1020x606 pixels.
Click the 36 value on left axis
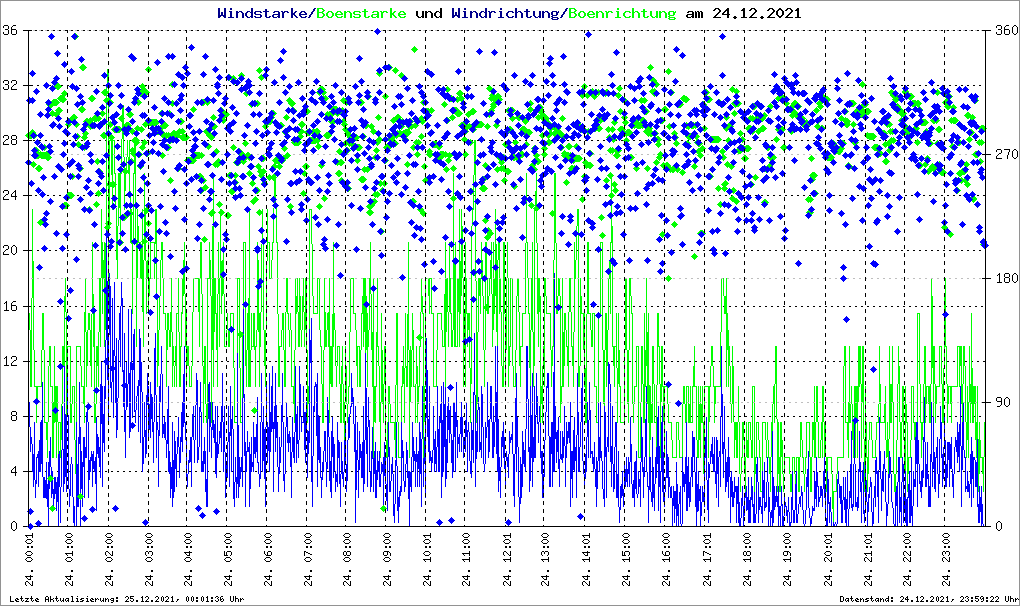pos(9,31)
